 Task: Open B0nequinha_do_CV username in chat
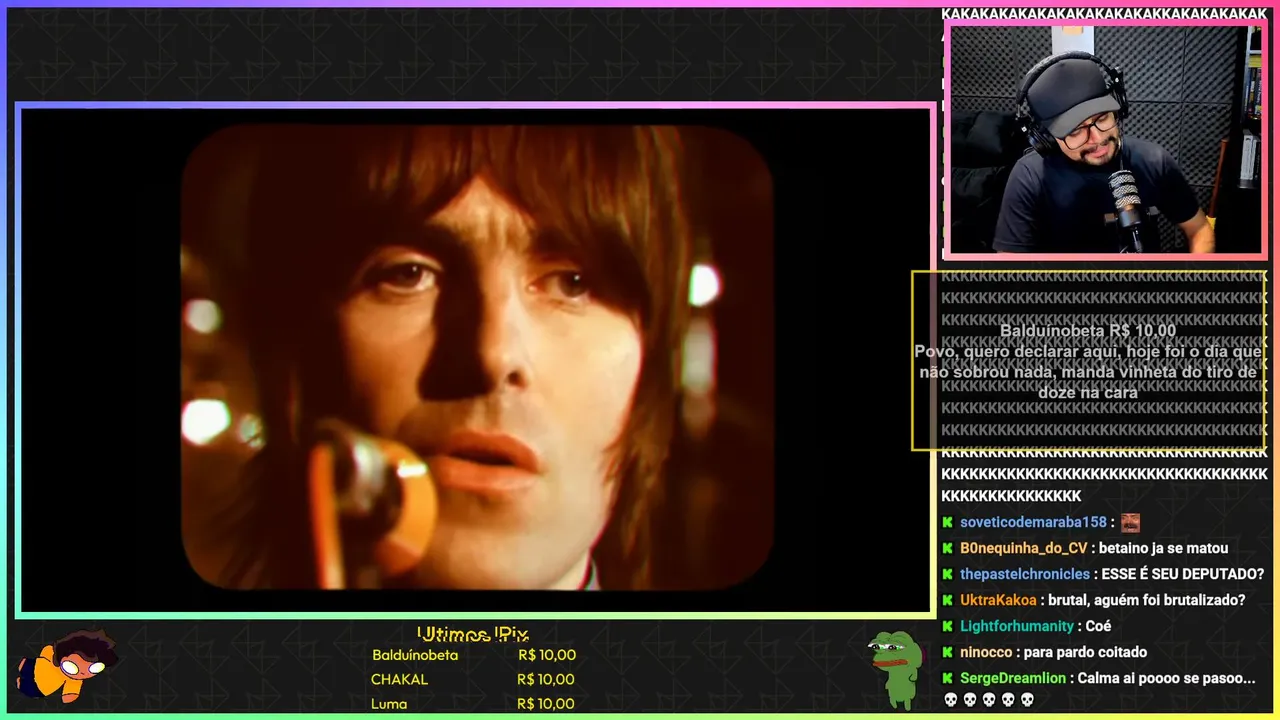[1023, 548]
